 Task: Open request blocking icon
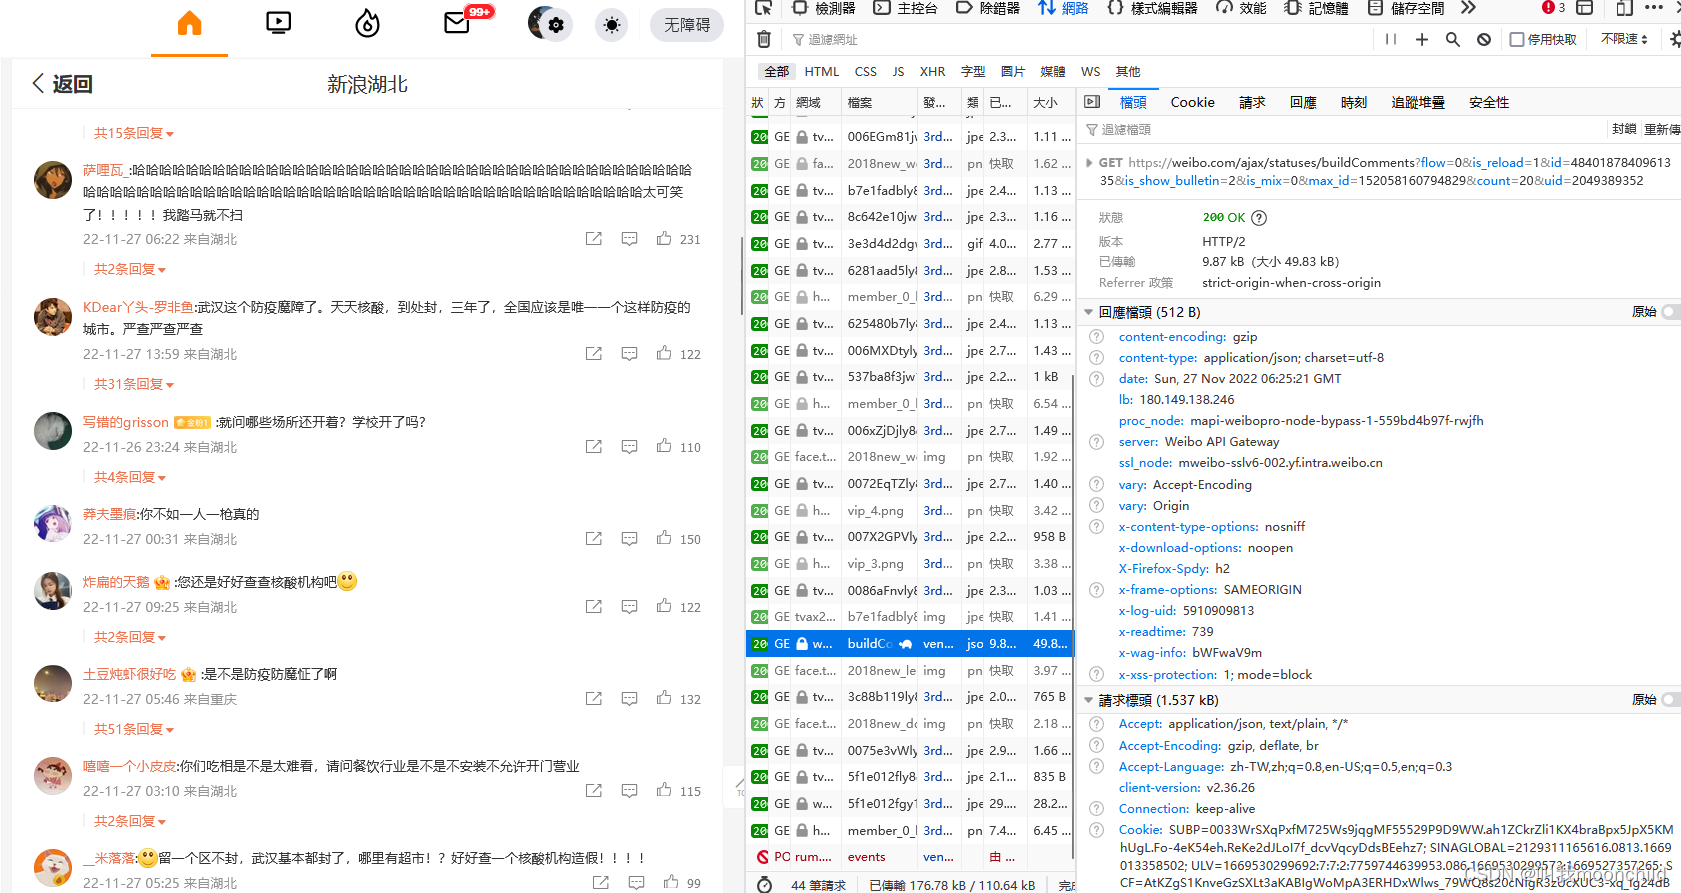coord(1484,39)
